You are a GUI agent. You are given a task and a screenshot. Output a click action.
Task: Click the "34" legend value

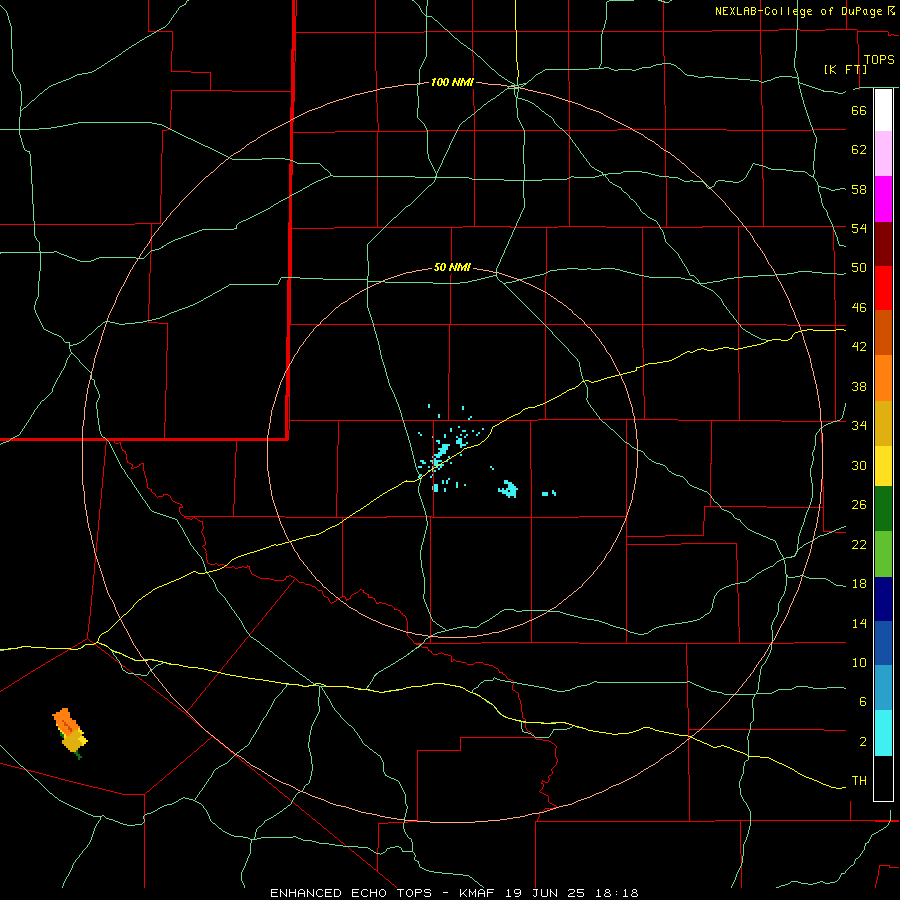tap(859, 425)
